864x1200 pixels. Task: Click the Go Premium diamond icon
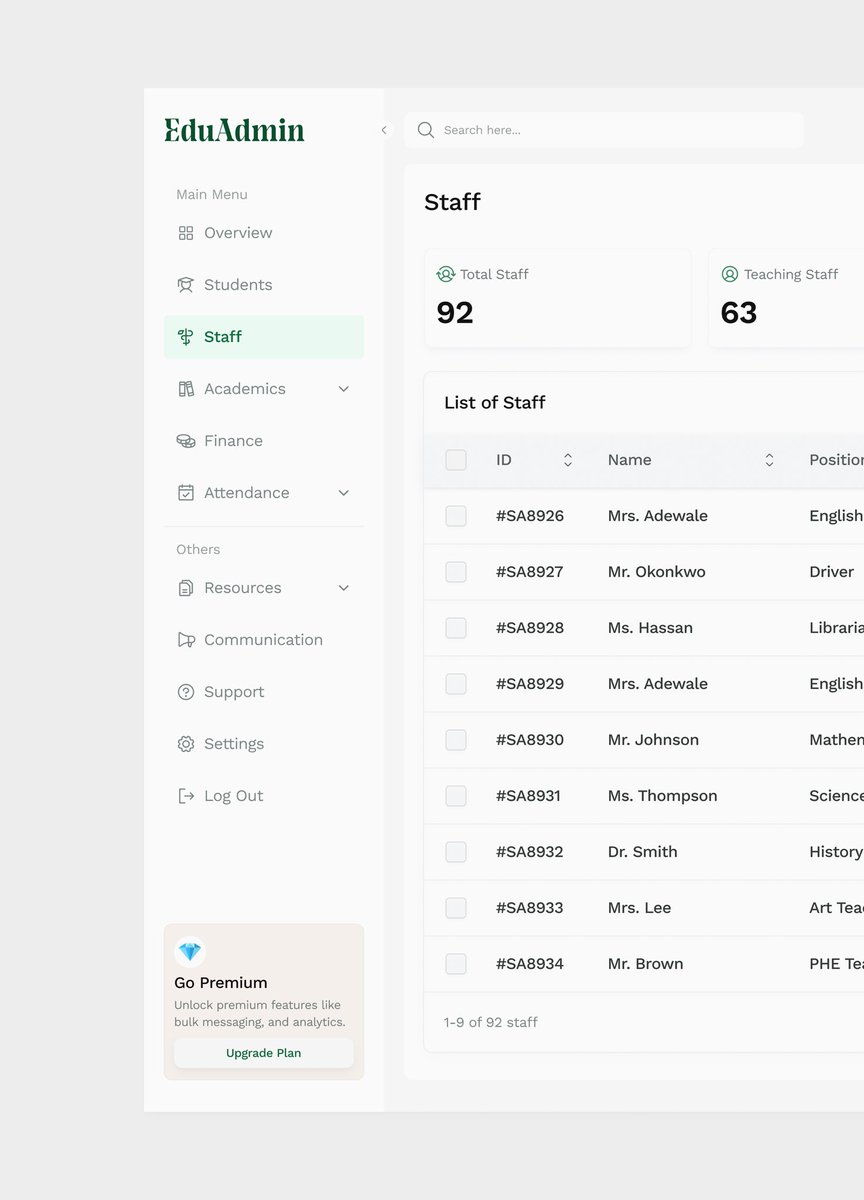(190, 952)
